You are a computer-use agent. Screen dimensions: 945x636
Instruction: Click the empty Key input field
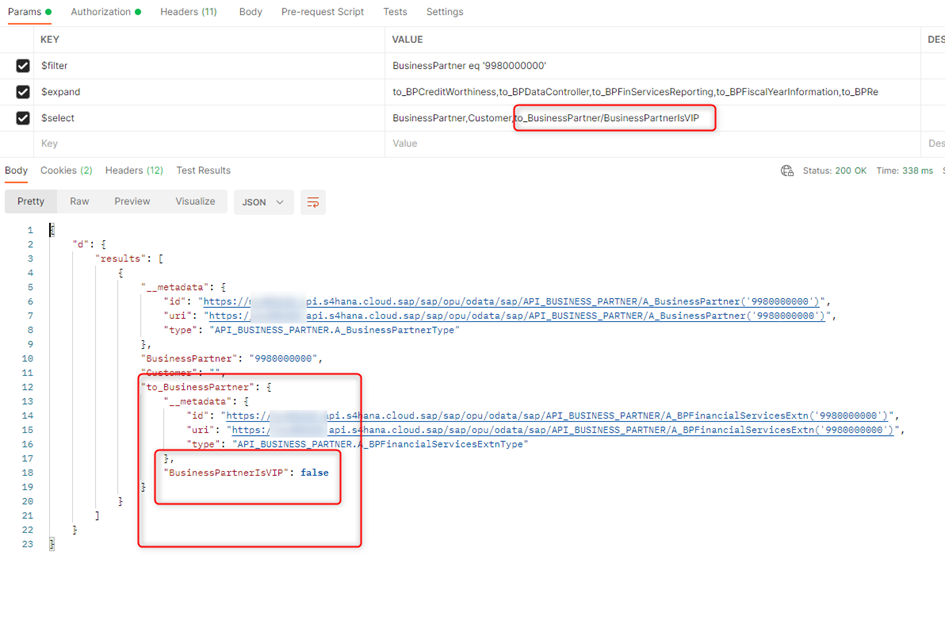coord(200,144)
